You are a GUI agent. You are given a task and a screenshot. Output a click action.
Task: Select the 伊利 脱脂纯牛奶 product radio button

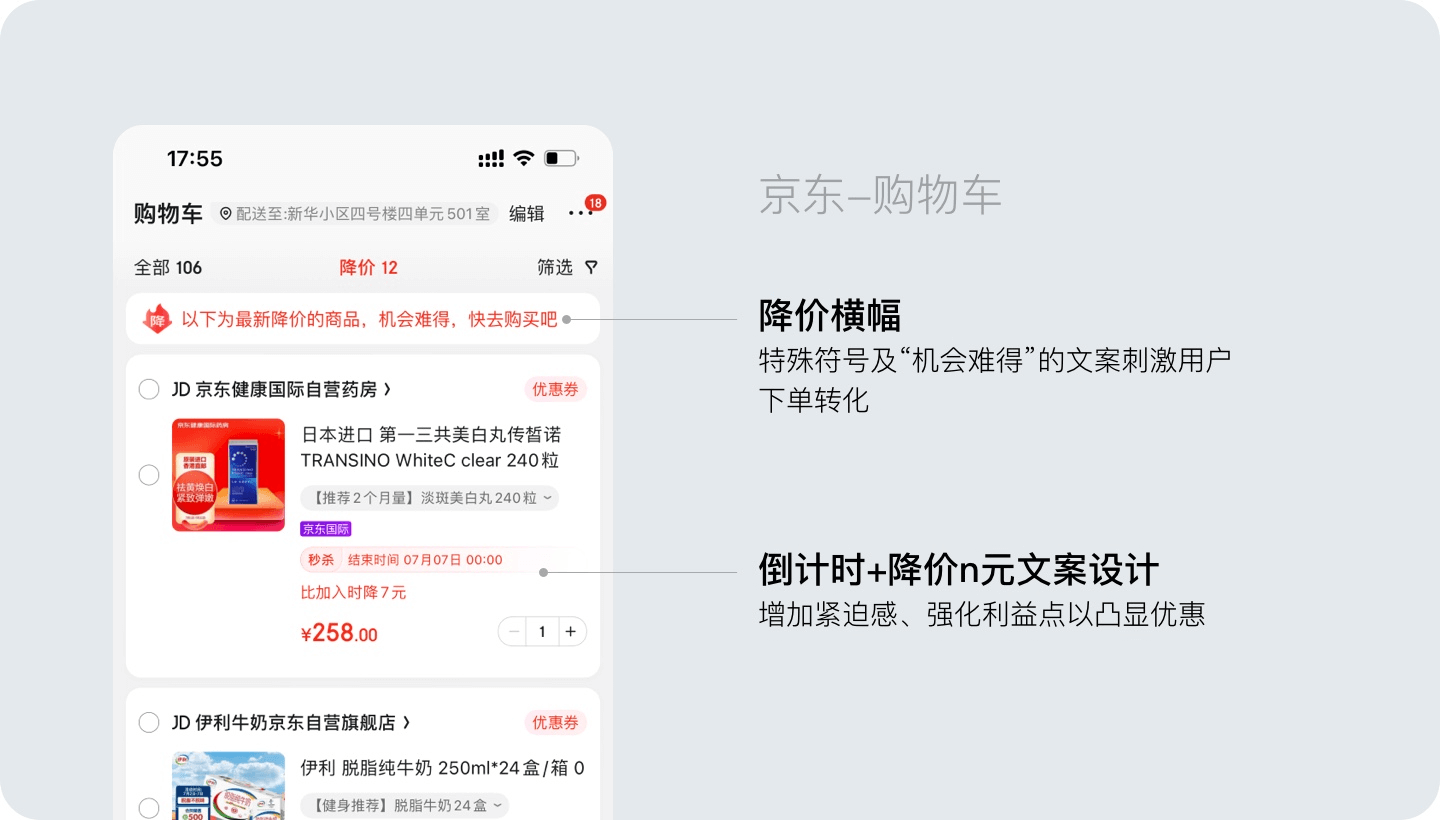[x=149, y=808]
